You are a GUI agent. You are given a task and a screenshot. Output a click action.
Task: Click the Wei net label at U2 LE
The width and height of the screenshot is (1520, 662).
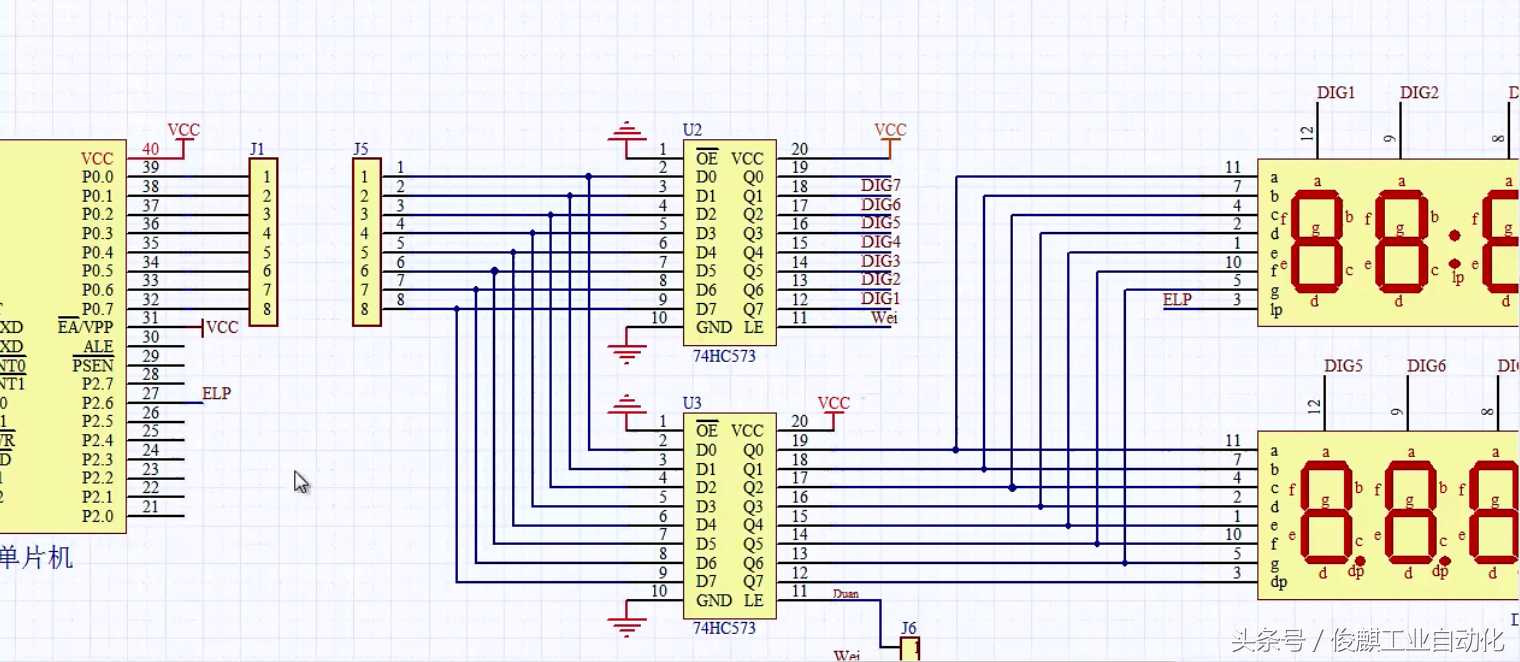pos(884,317)
